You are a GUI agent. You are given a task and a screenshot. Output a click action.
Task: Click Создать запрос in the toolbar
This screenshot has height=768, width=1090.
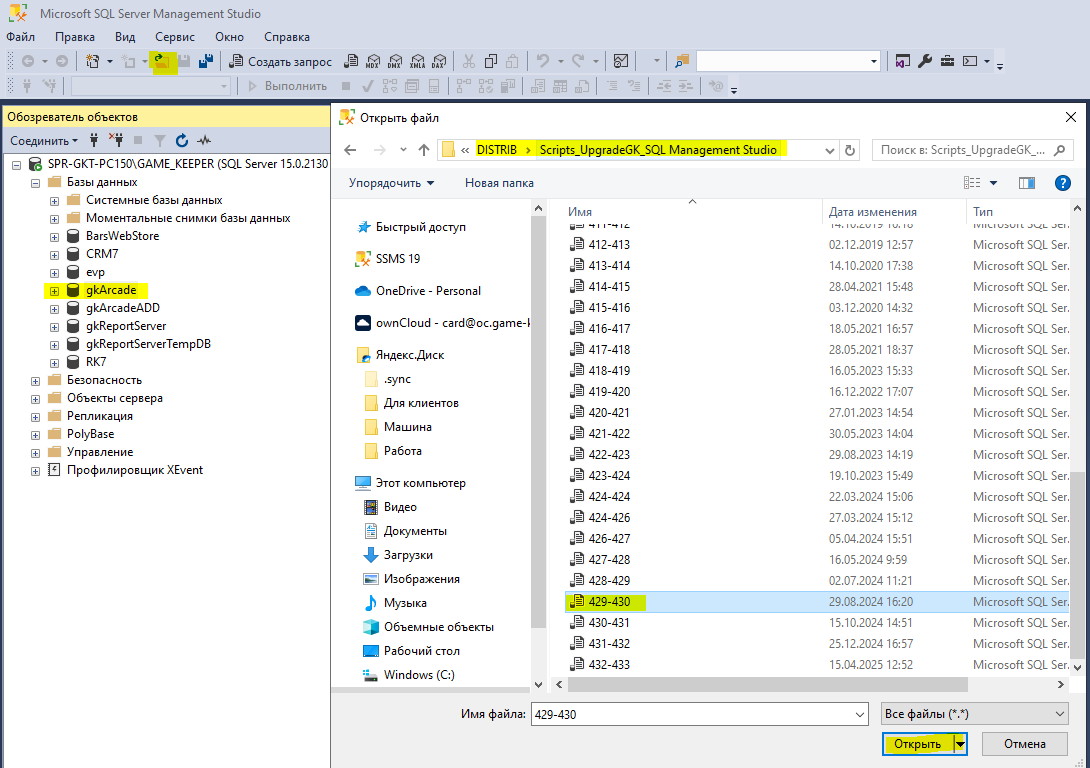pos(281,61)
